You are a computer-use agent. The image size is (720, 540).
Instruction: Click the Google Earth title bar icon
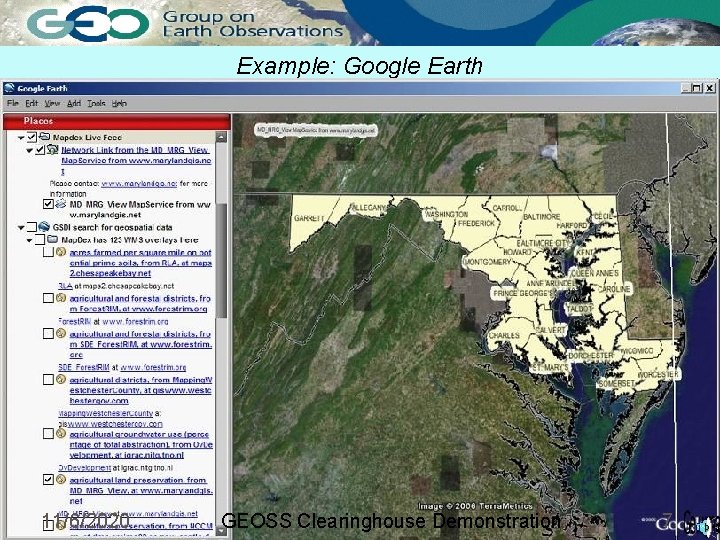[9, 88]
